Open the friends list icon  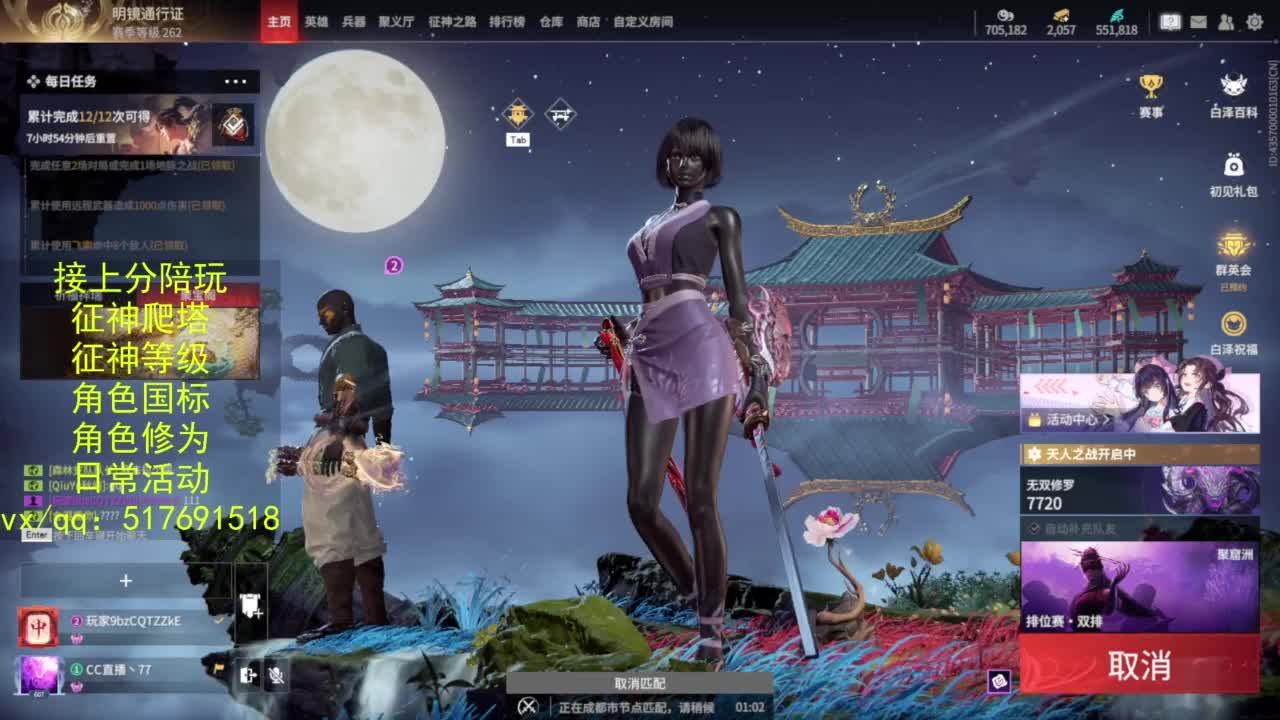1225,20
